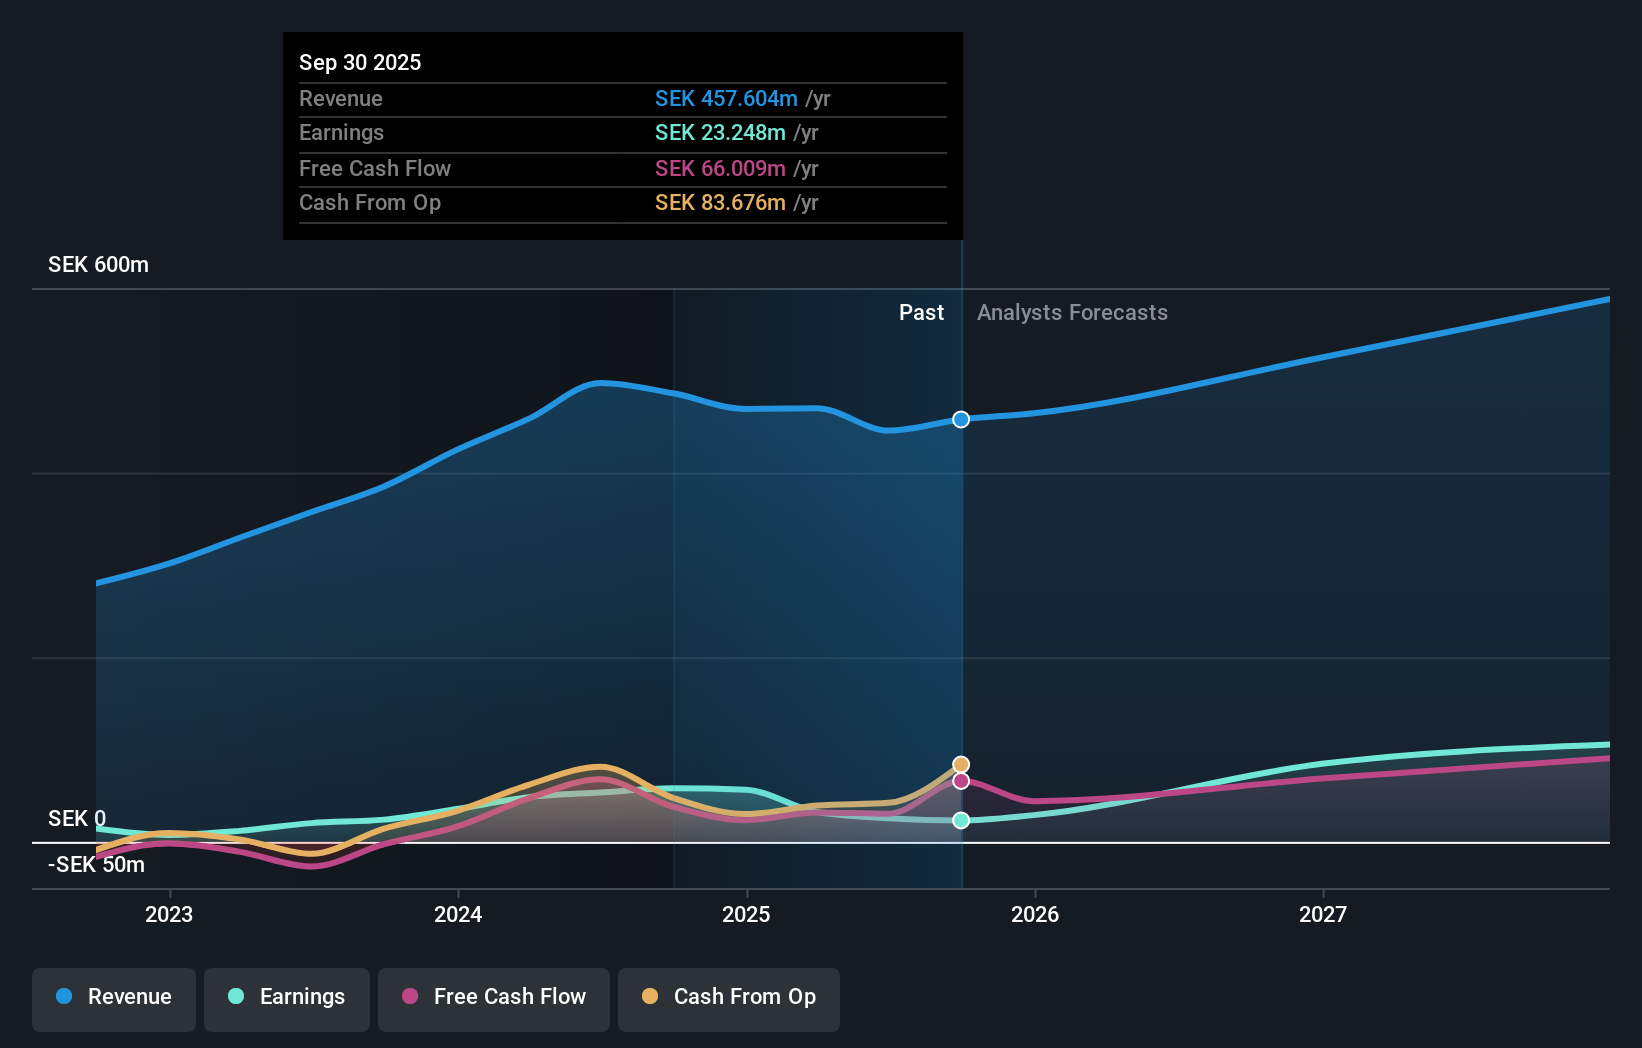
Task: Select the pink Free Cash Flow data point marker
Action: pos(961,780)
